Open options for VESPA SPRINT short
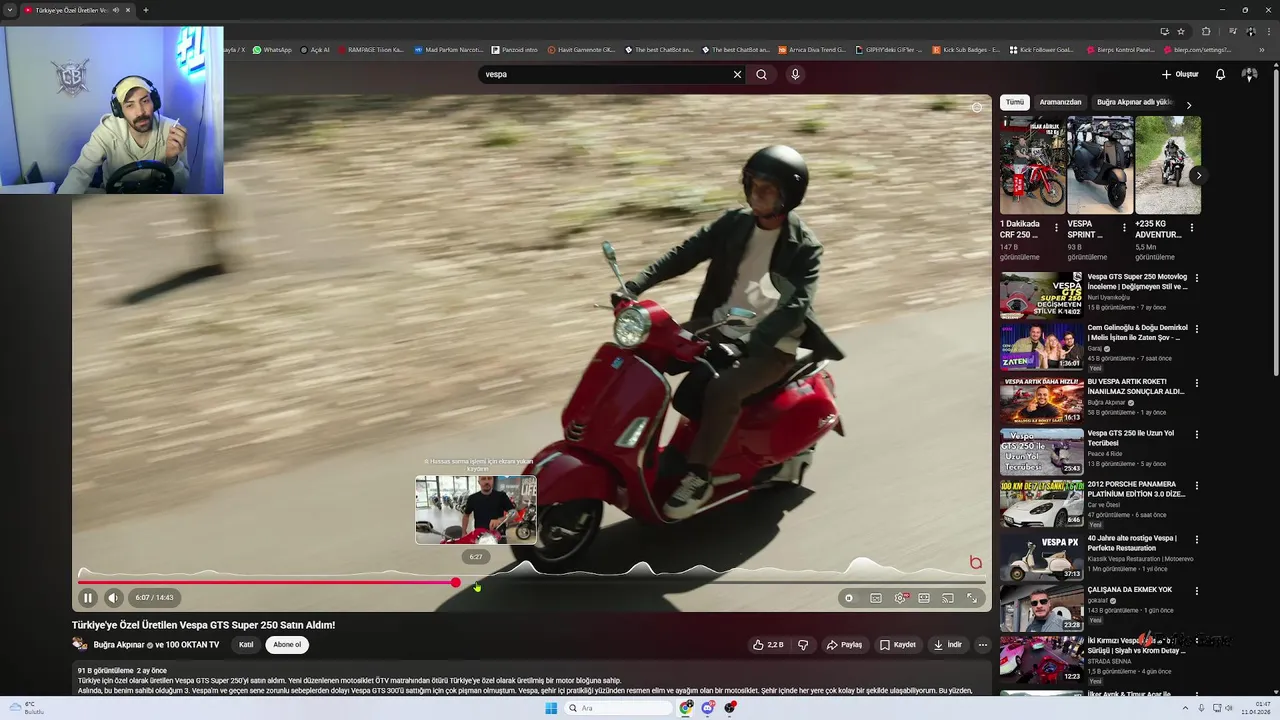The width and height of the screenshot is (1280, 720). tap(1124, 228)
